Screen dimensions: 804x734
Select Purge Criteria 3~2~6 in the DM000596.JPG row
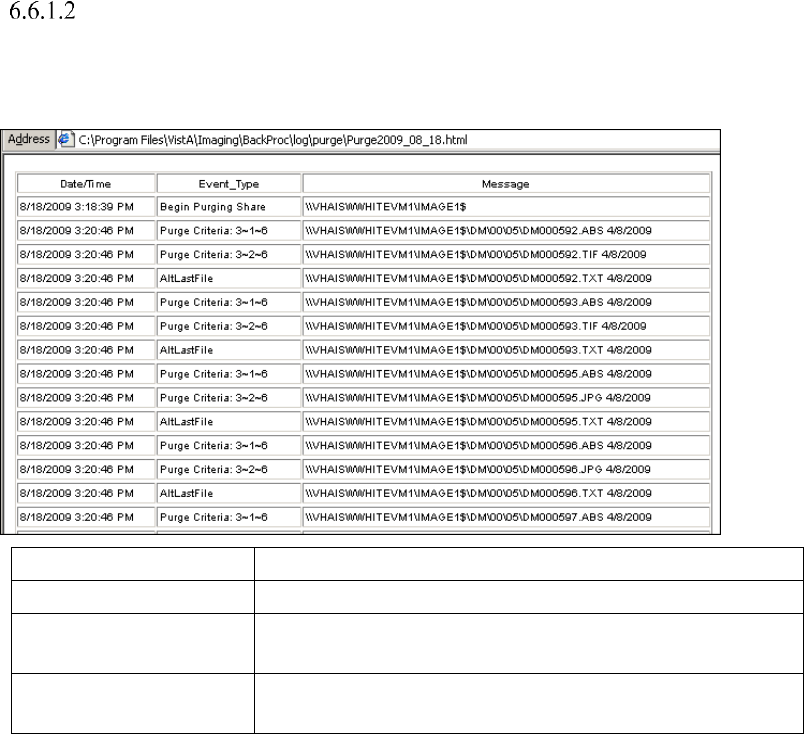pos(229,469)
